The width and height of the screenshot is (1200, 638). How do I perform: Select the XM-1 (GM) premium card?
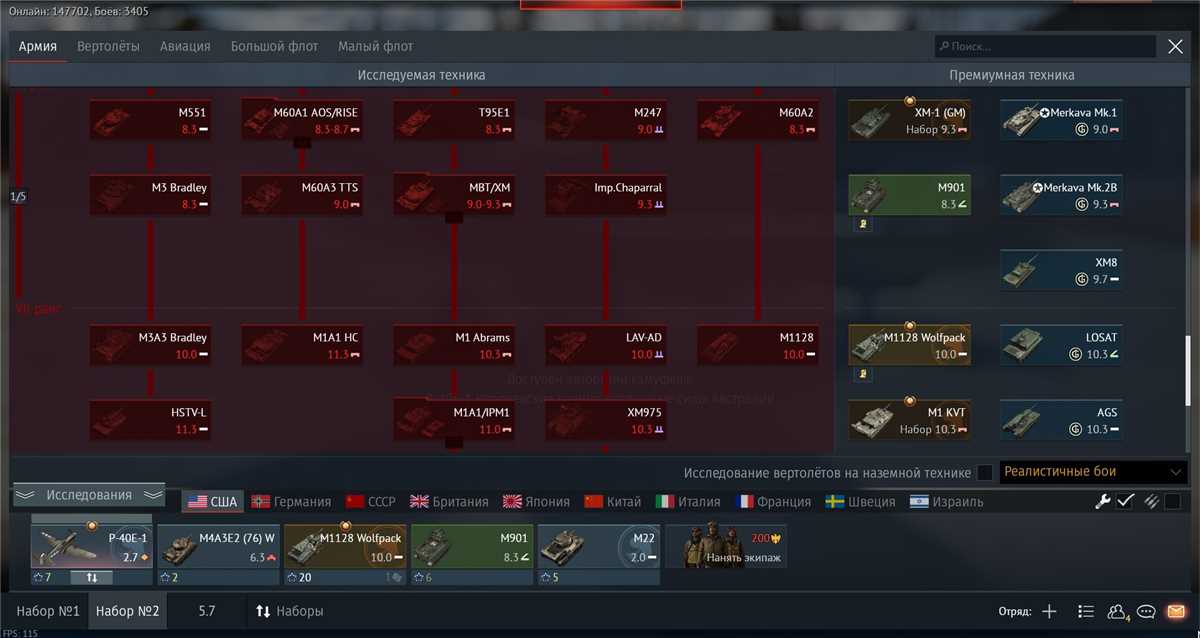coord(909,120)
